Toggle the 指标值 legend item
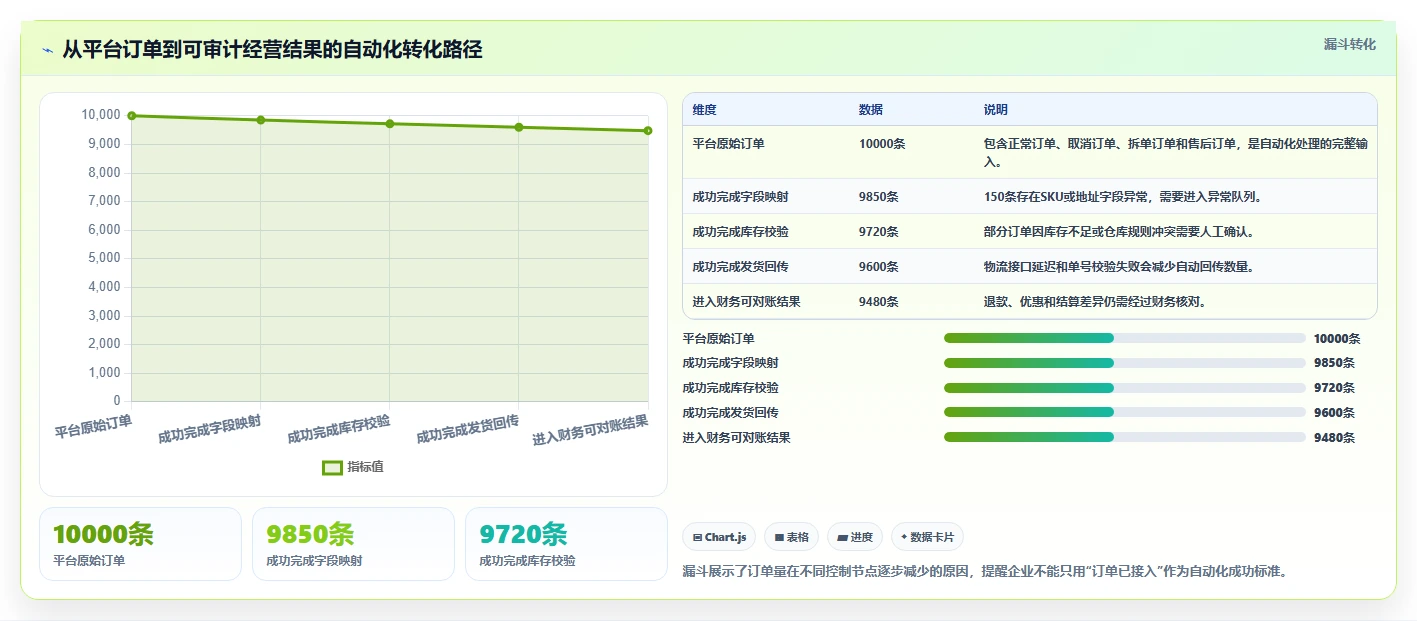Image resolution: width=1417 pixels, height=621 pixels. [x=353, y=467]
